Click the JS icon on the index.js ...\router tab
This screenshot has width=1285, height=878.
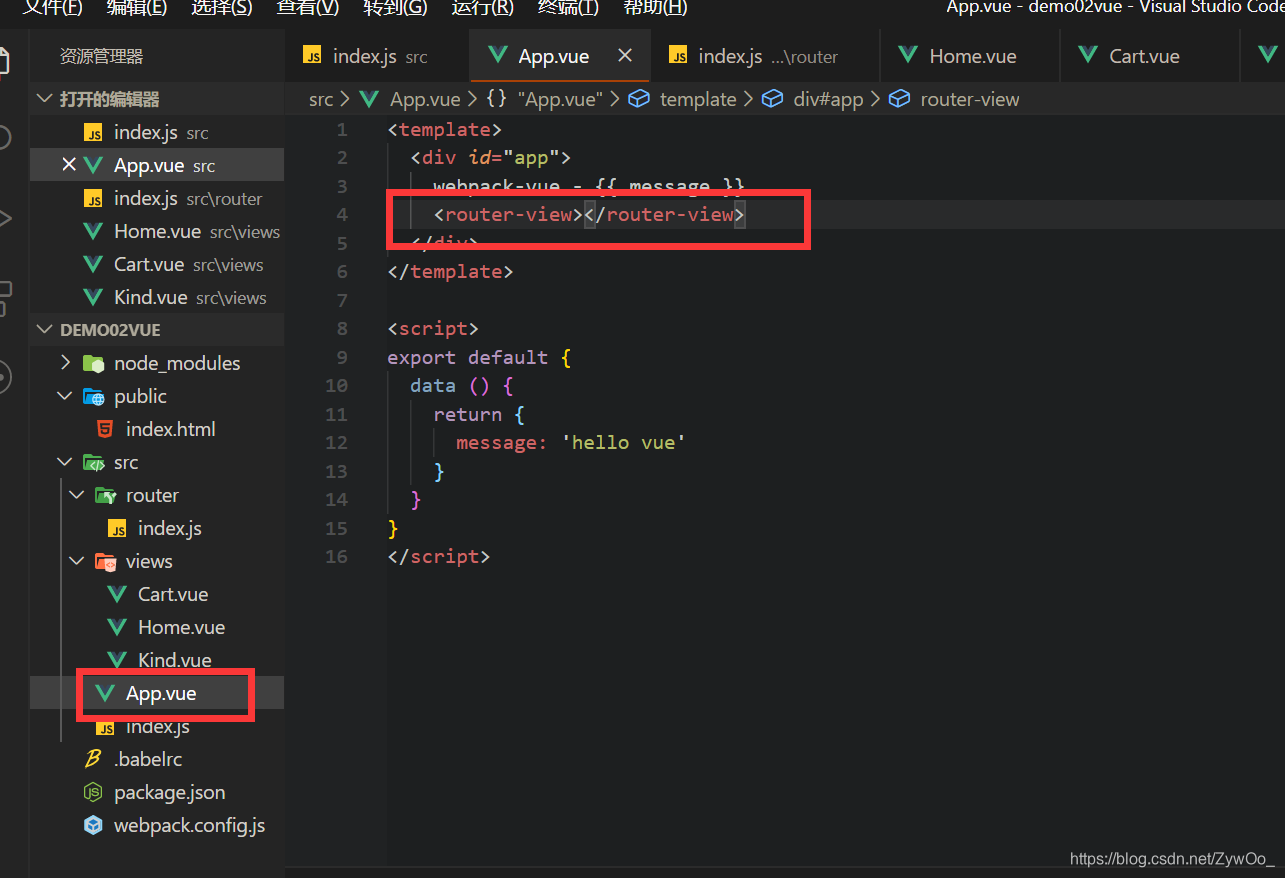(678, 56)
